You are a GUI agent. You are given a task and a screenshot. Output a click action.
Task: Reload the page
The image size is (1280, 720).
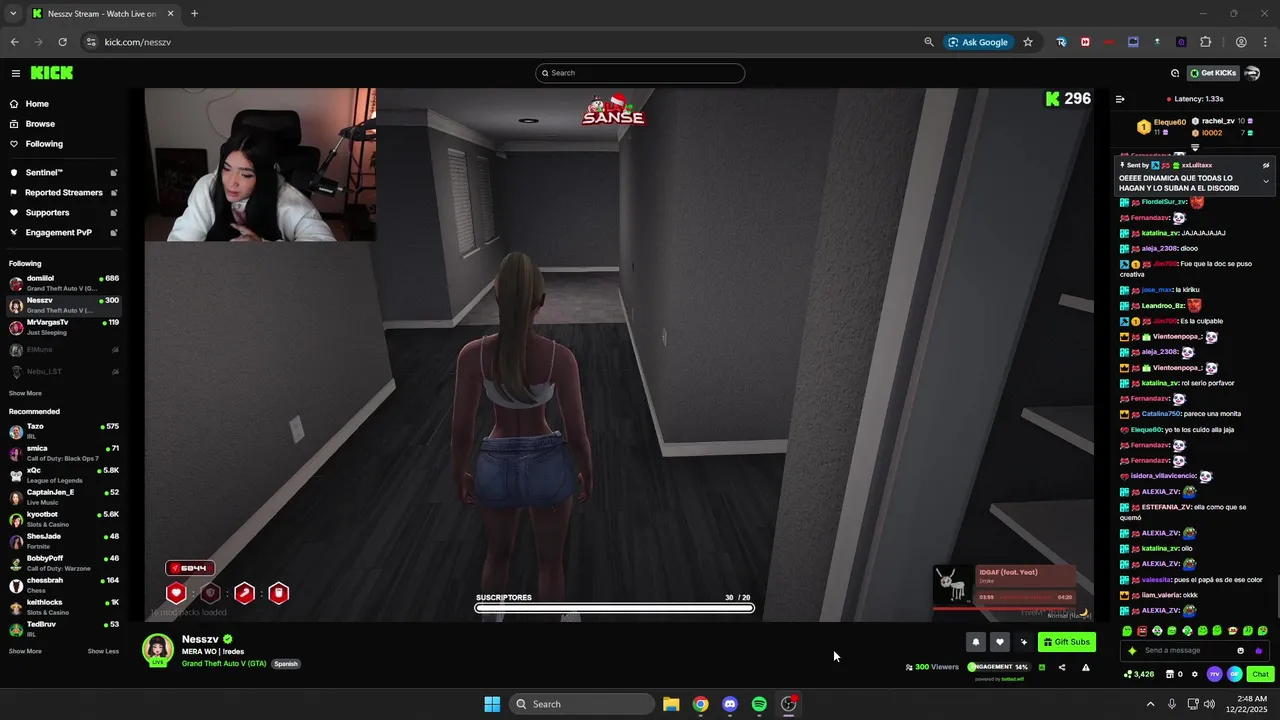click(x=62, y=42)
